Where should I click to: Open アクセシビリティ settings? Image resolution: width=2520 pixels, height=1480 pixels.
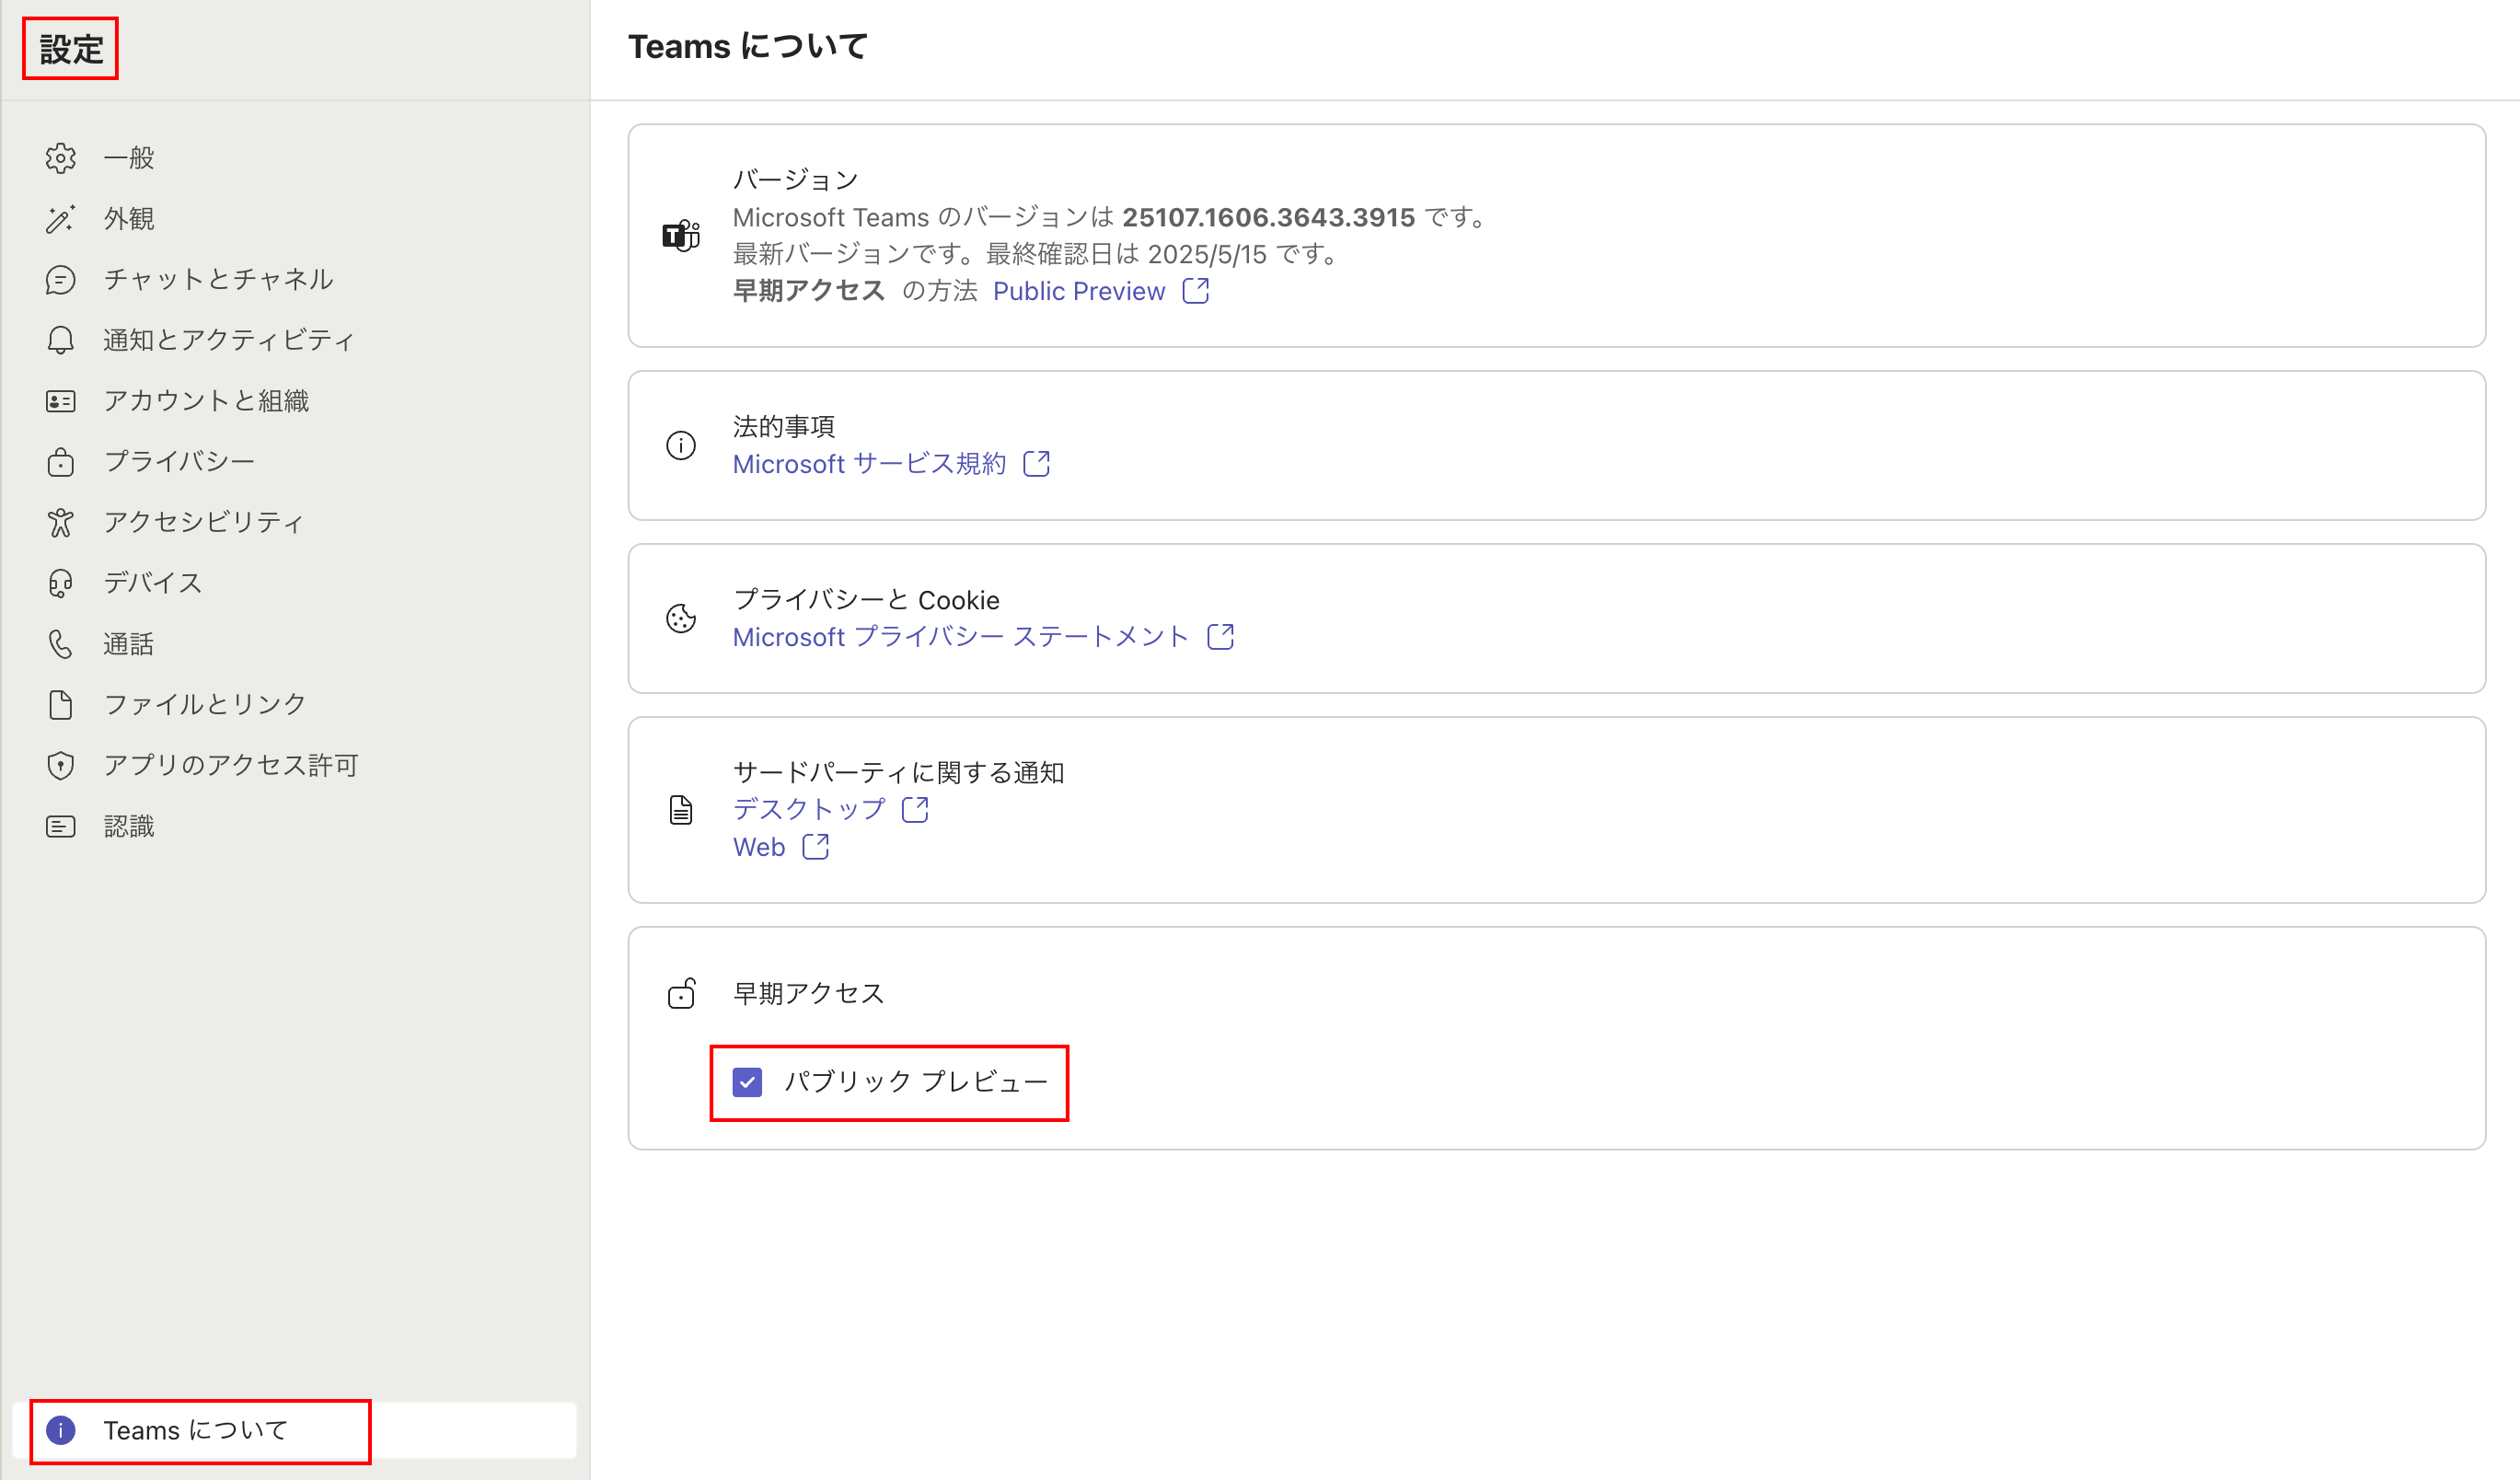tap(295, 522)
